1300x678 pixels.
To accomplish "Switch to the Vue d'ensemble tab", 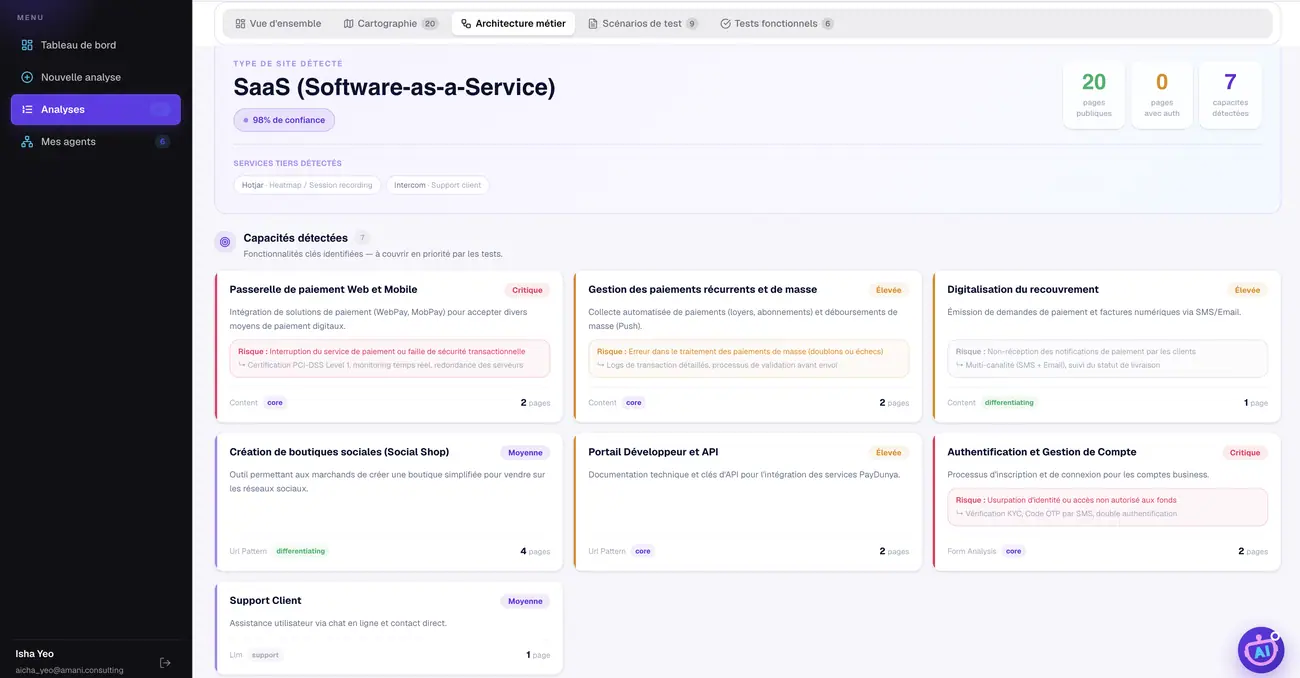I will (x=278, y=23).
